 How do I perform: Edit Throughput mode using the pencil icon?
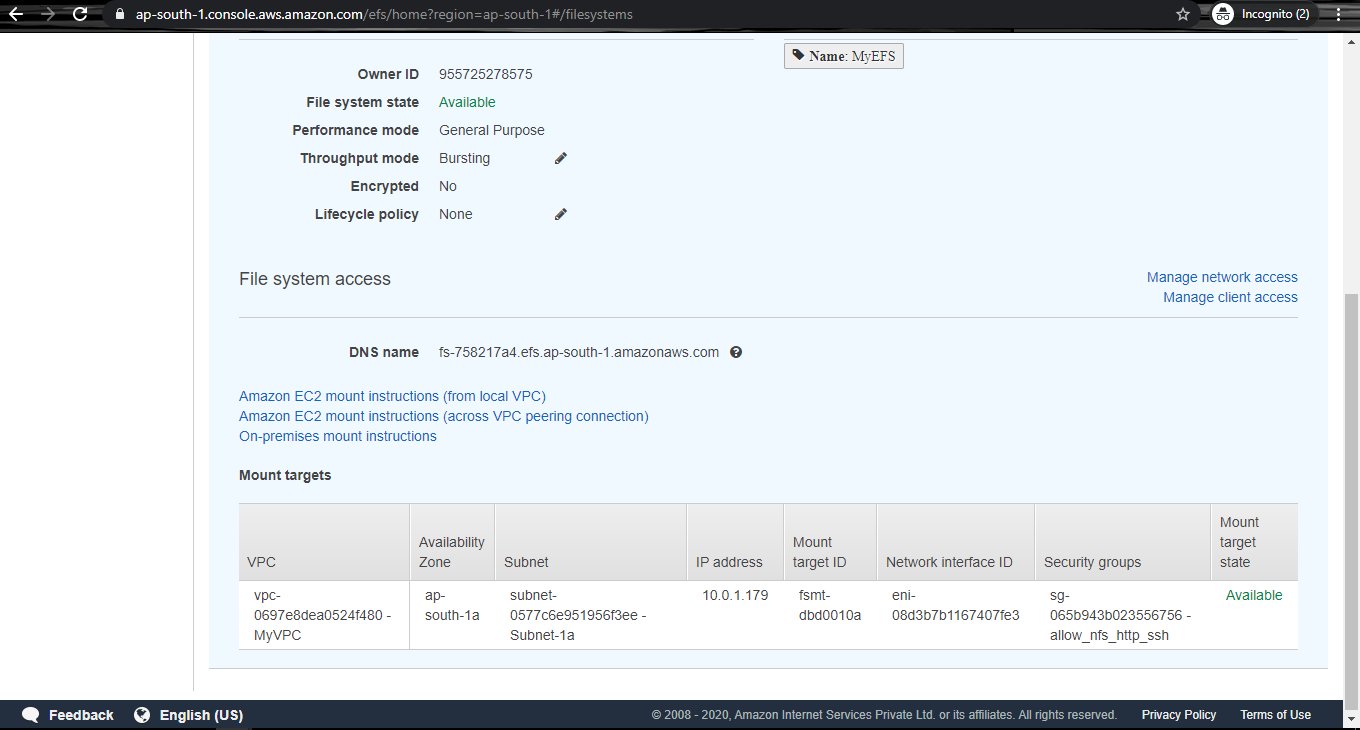point(560,157)
